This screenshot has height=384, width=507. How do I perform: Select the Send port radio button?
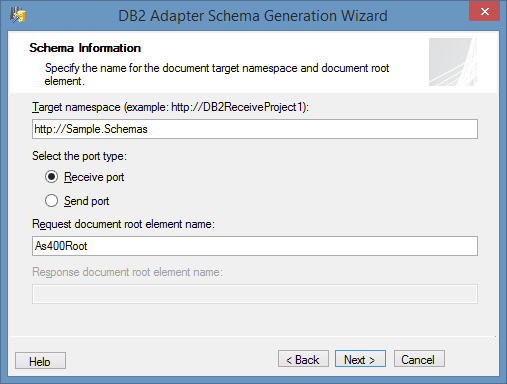(51, 201)
